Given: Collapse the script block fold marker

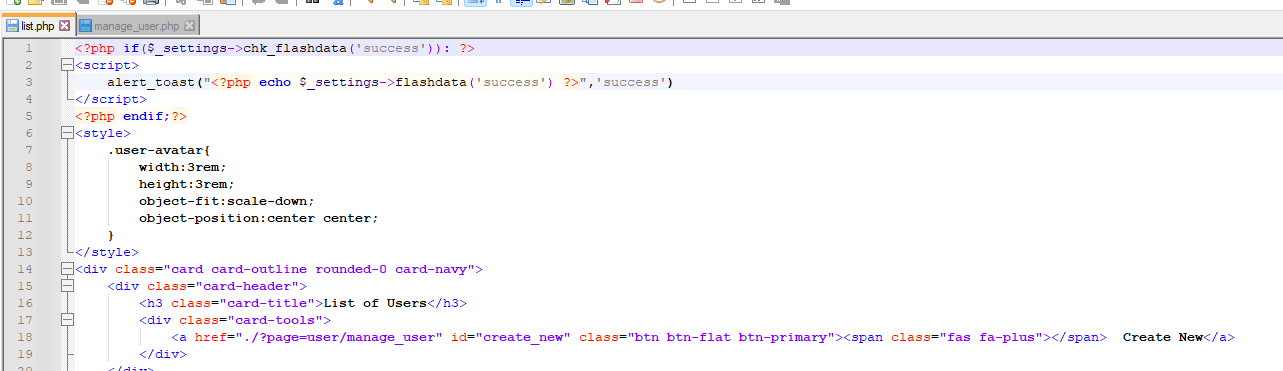Looking at the screenshot, I should 67,65.
